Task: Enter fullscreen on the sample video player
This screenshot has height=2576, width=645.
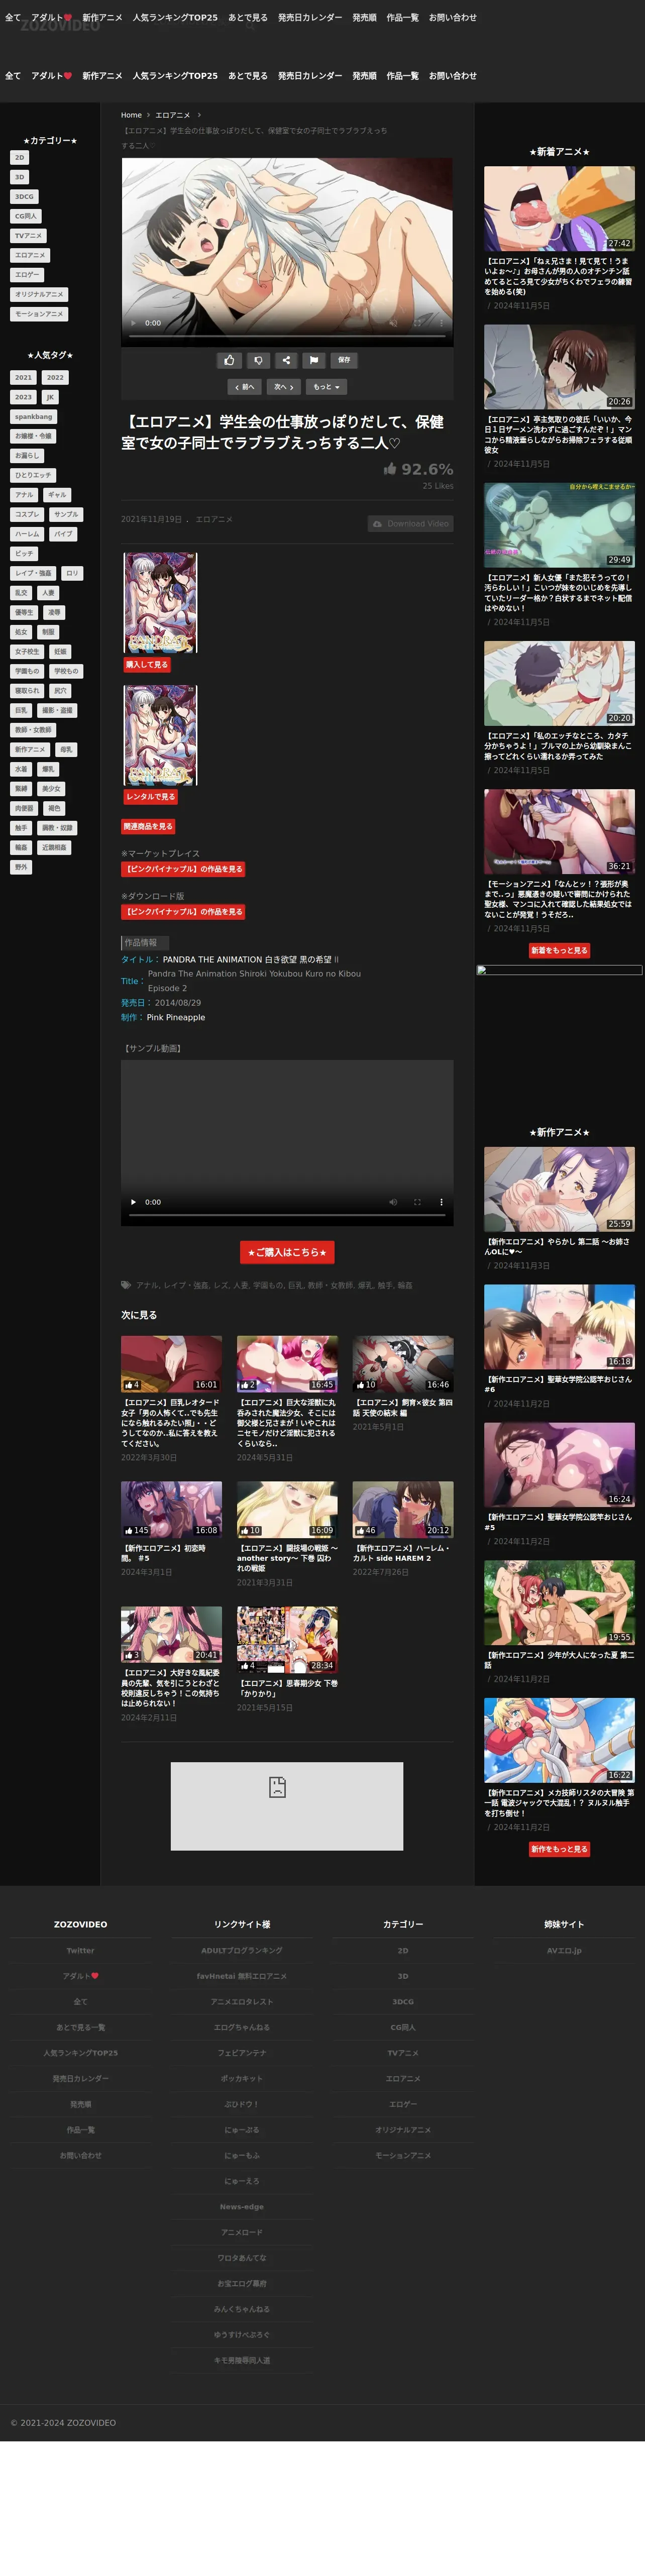Action: click(x=417, y=1202)
